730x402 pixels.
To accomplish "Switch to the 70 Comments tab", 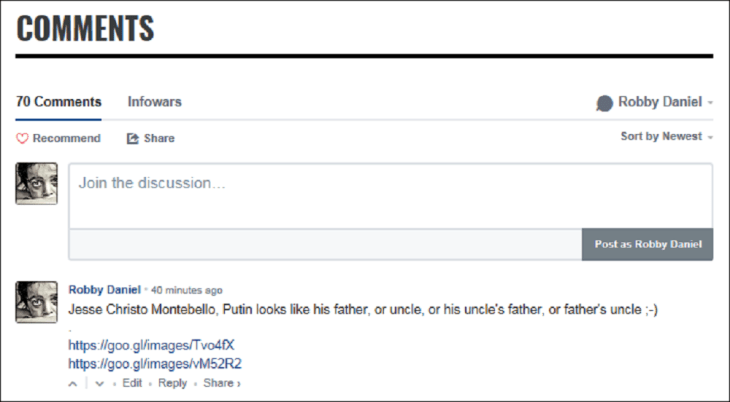I will [x=59, y=102].
